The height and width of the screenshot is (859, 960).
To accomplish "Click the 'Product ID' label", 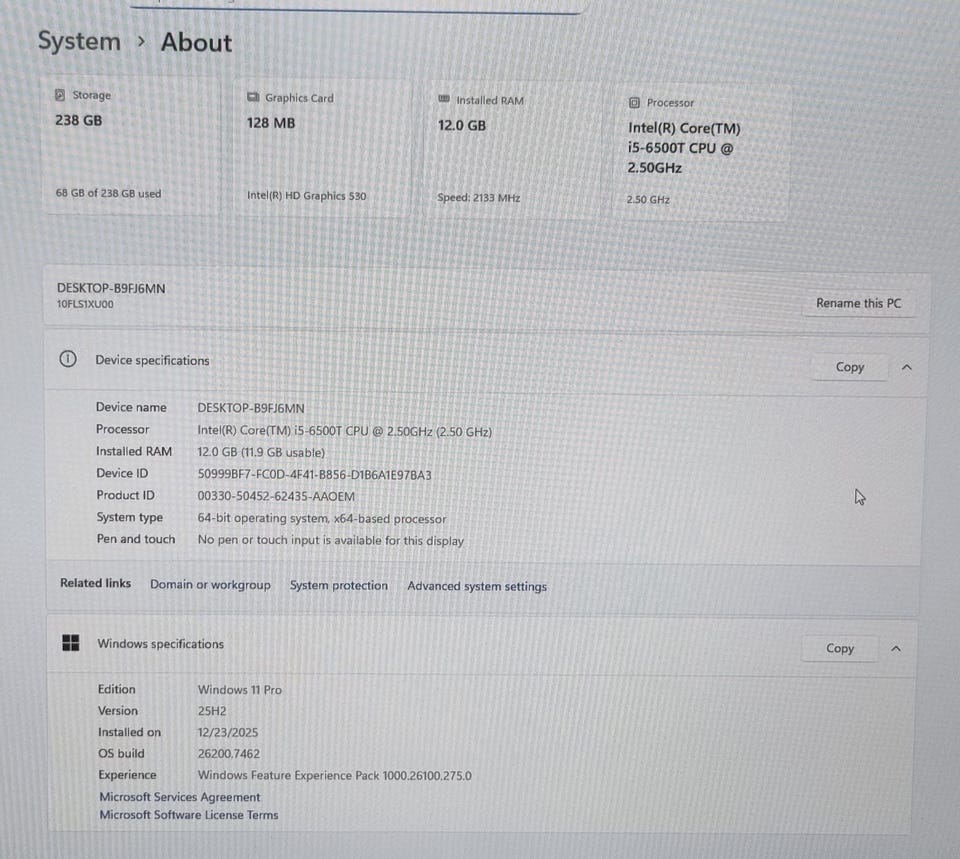I will point(126,495).
